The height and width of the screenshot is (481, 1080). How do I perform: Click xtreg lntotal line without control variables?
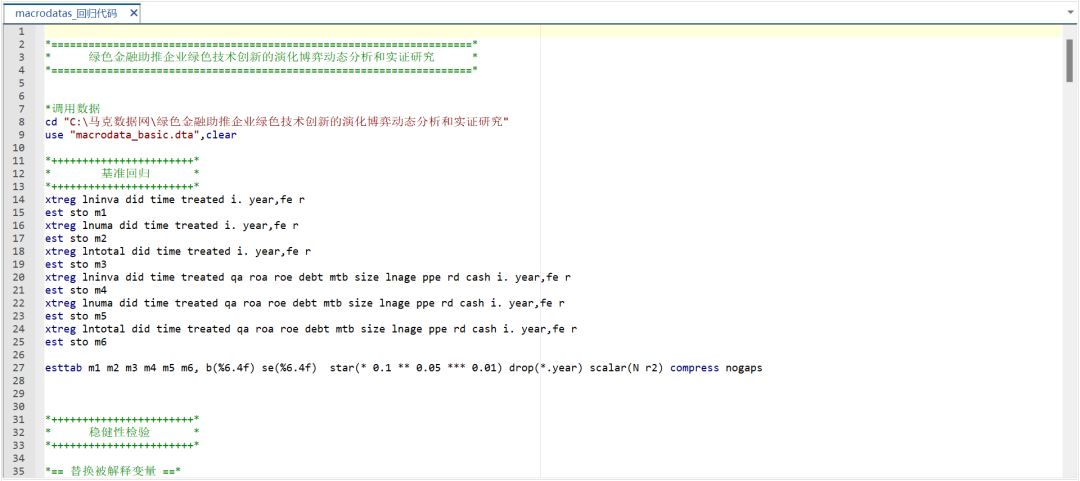[x=178, y=252]
